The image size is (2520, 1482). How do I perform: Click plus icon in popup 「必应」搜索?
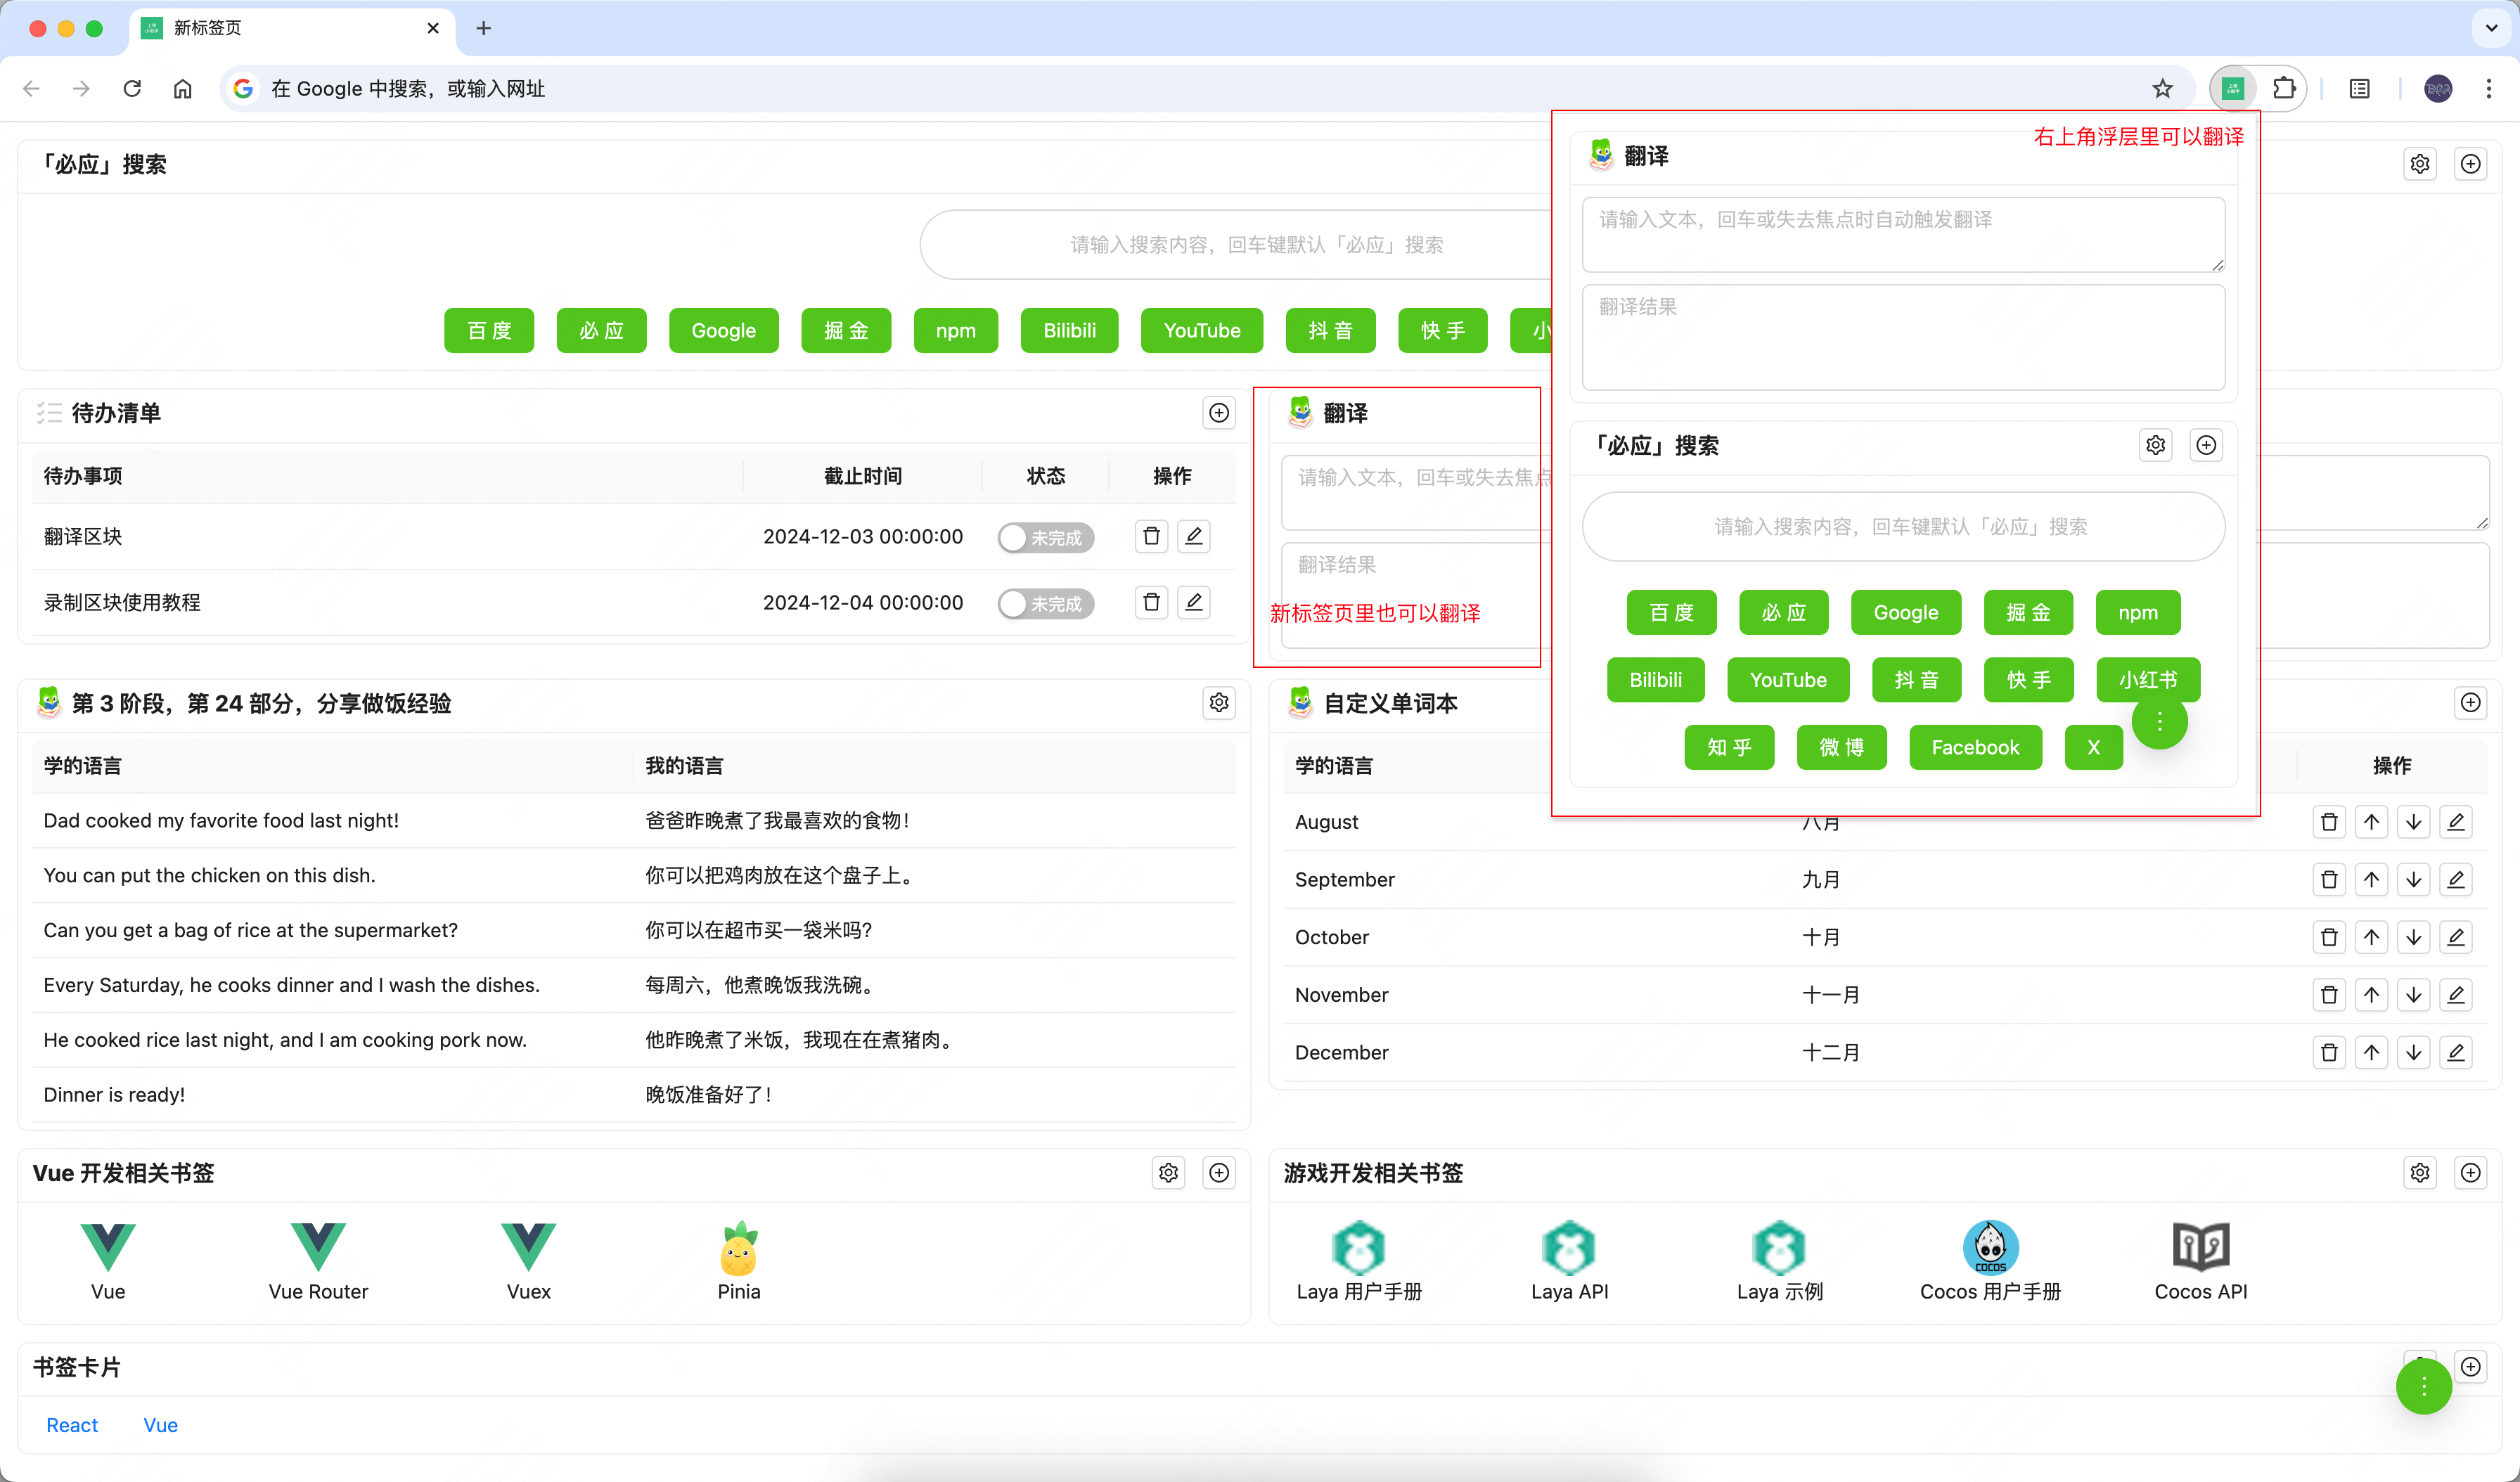(x=2206, y=445)
